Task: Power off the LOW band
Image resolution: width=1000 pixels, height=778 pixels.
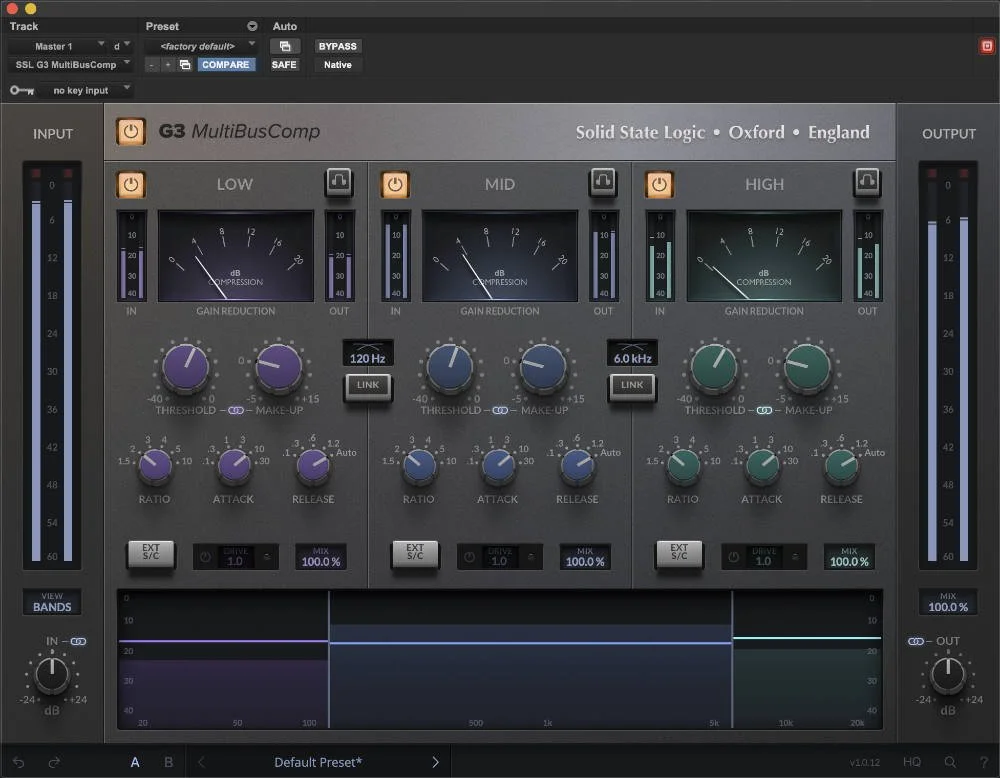Action: (x=131, y=184)
